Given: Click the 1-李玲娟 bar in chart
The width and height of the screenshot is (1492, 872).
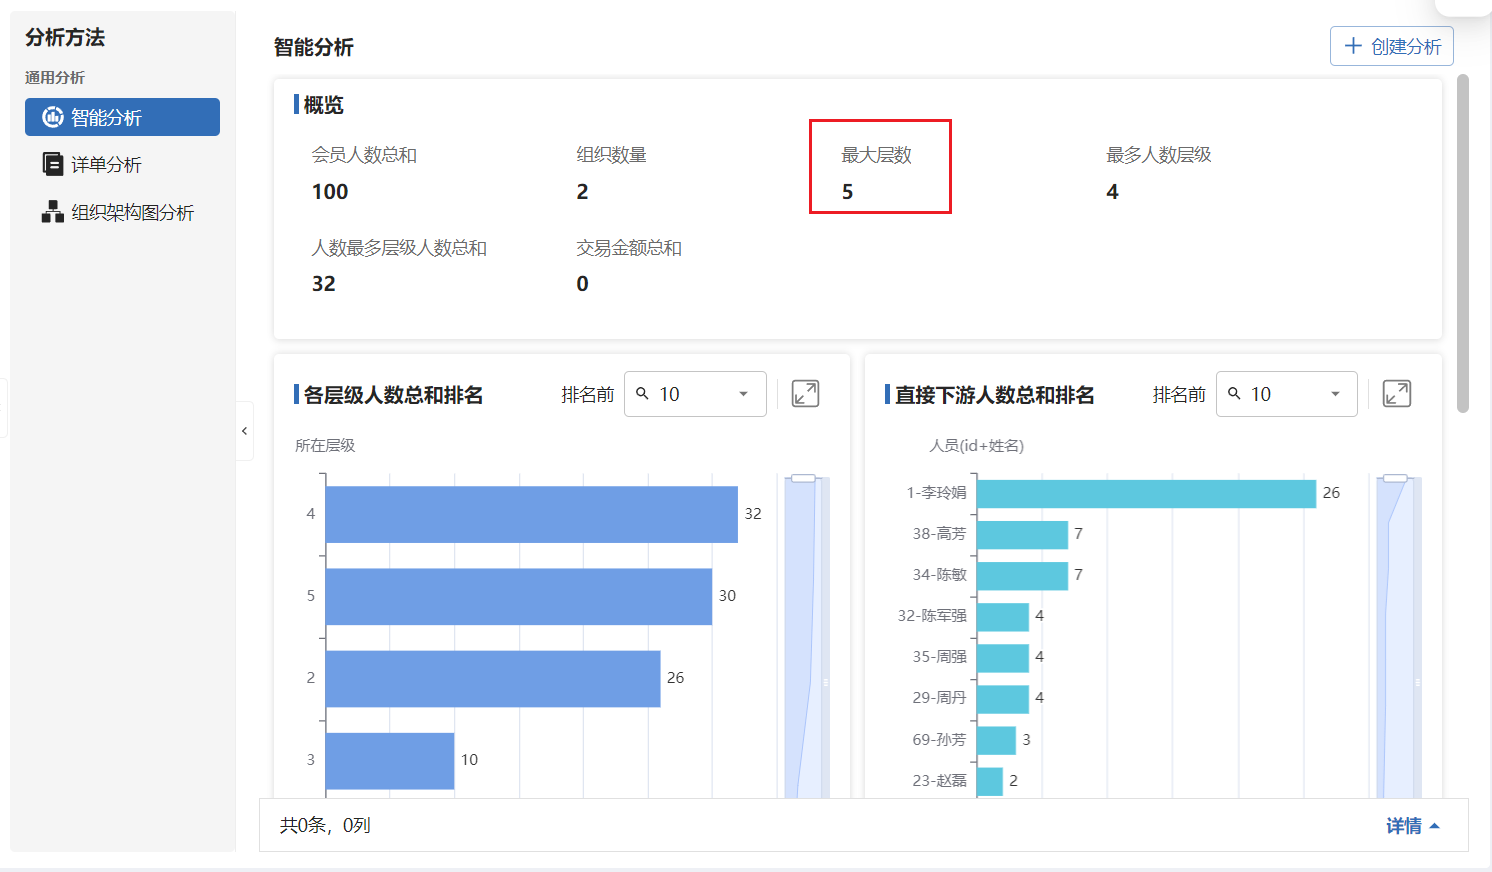Looking at the screenshot, I should pos(1146,494).
